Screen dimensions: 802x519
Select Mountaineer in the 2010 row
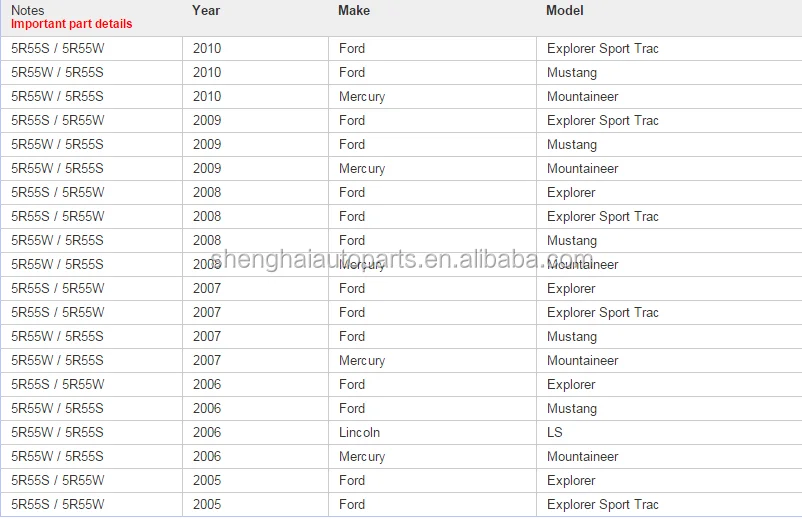(x=583, y=96)
